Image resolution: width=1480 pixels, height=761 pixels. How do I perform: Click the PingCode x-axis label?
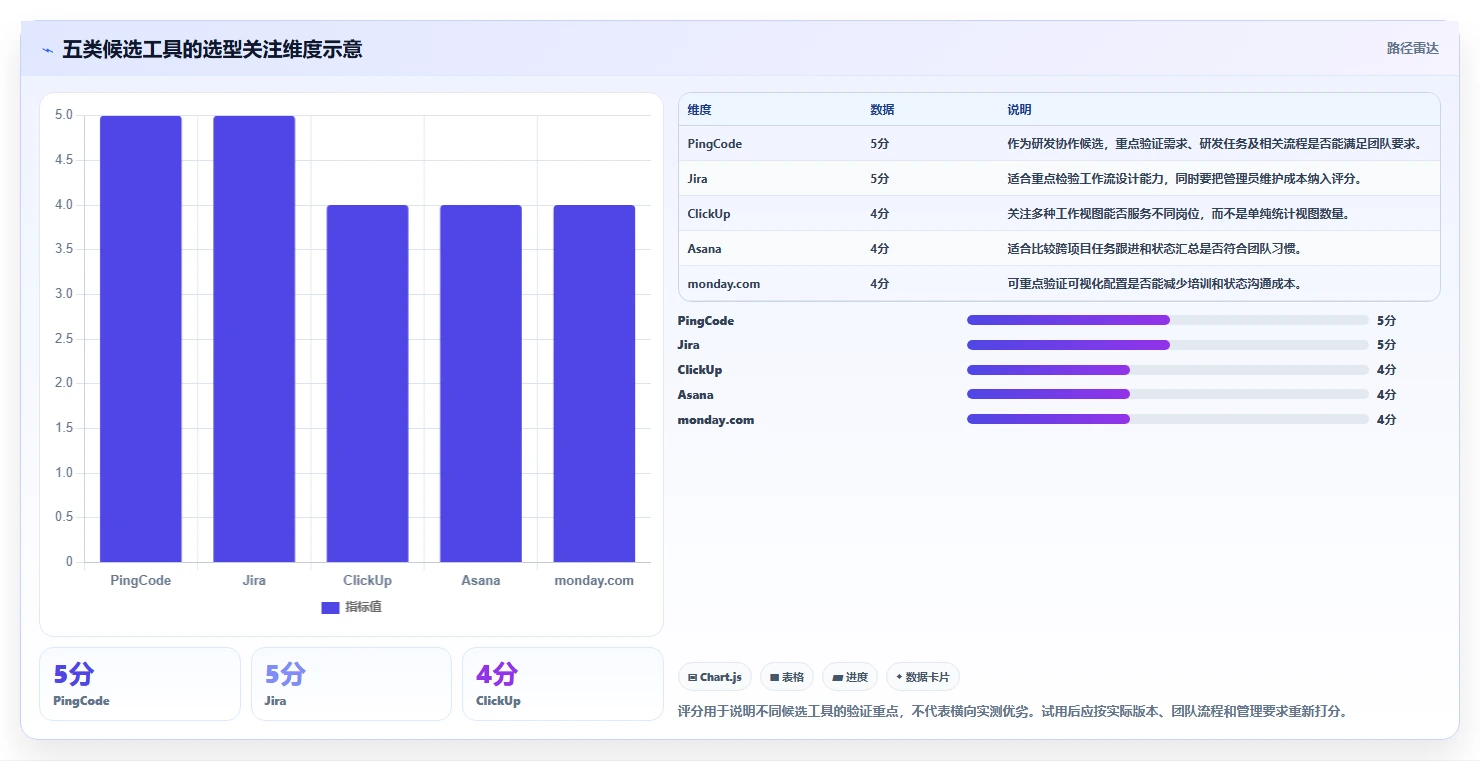(x=141, y=580)
